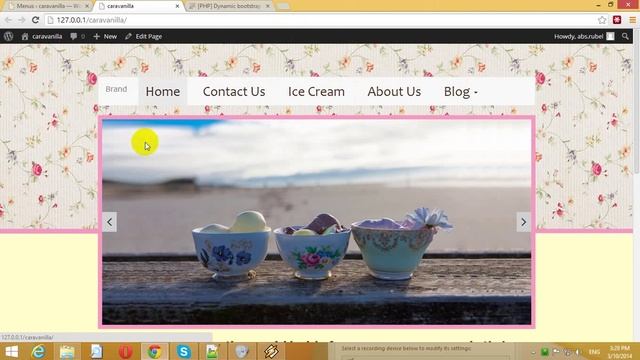Open File Explorer from the taskbar
640x360 pixels.
point(67,351)
